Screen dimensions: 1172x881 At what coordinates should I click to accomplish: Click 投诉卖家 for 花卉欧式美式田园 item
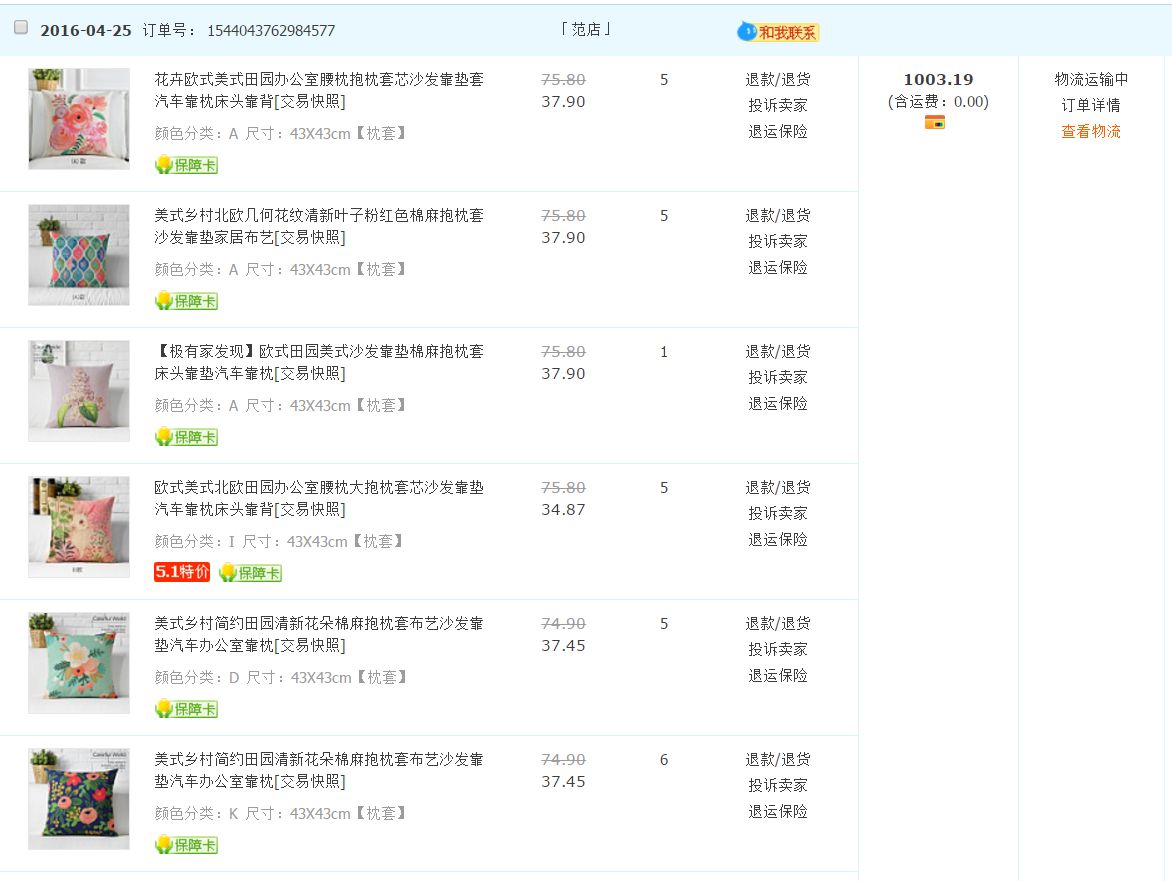778,105
